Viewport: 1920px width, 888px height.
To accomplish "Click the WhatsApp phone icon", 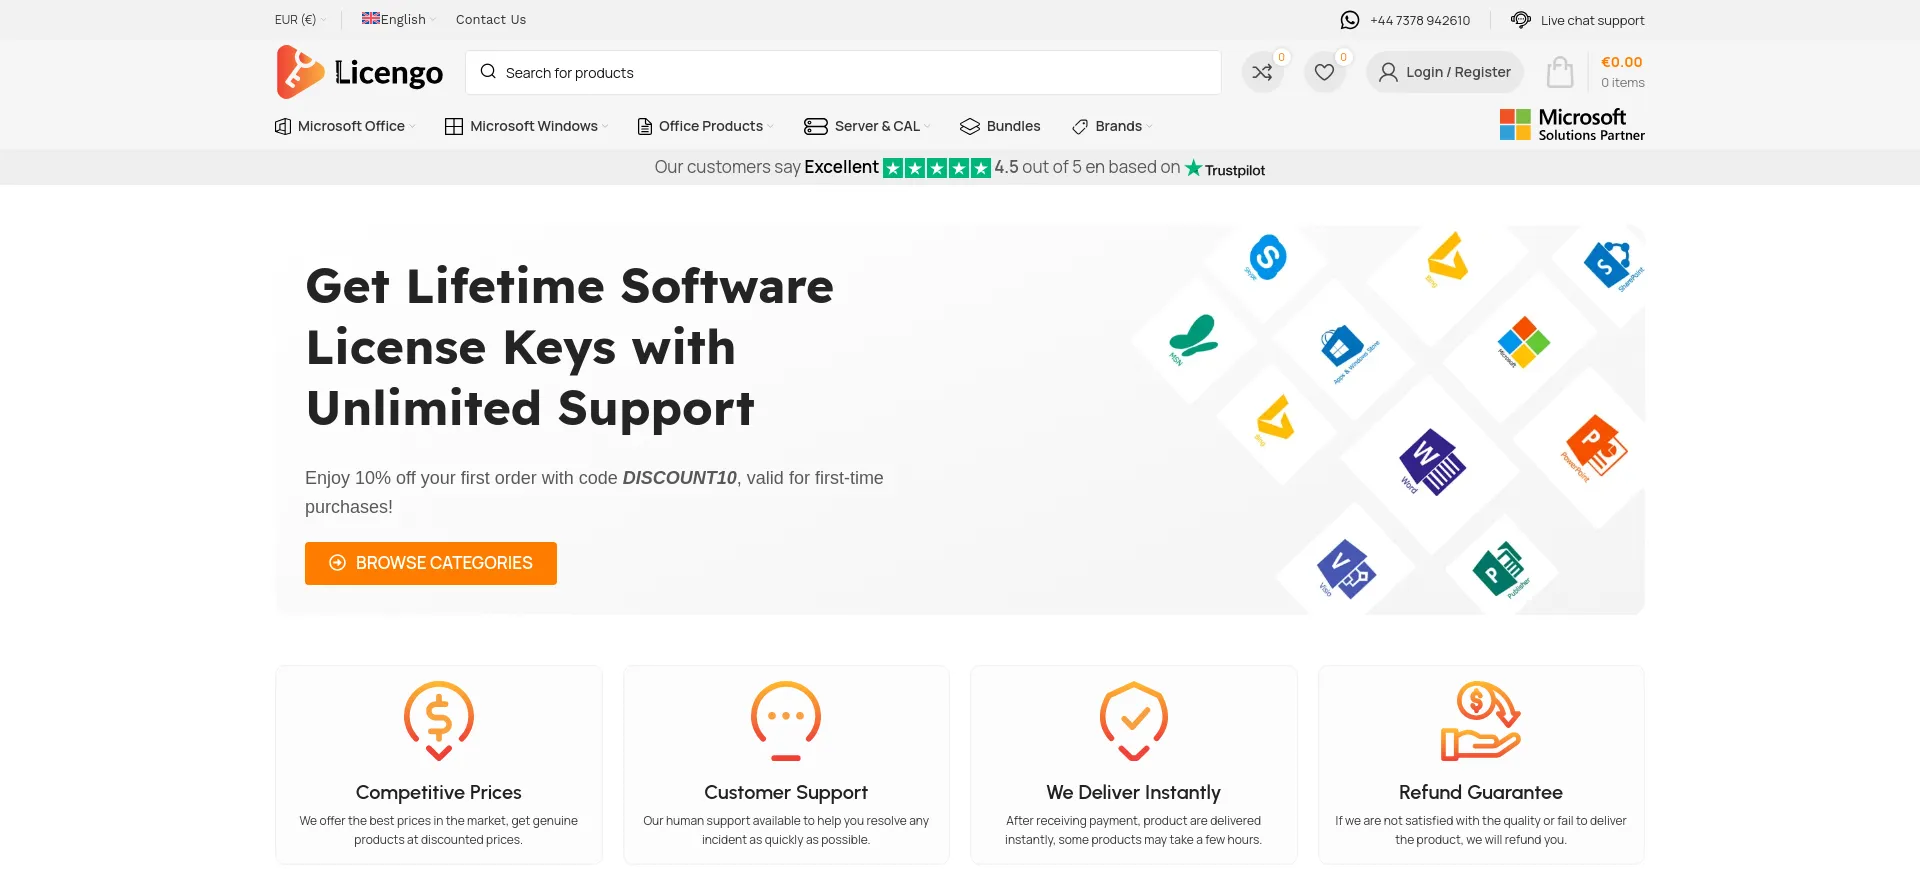I will [1350, 20].
